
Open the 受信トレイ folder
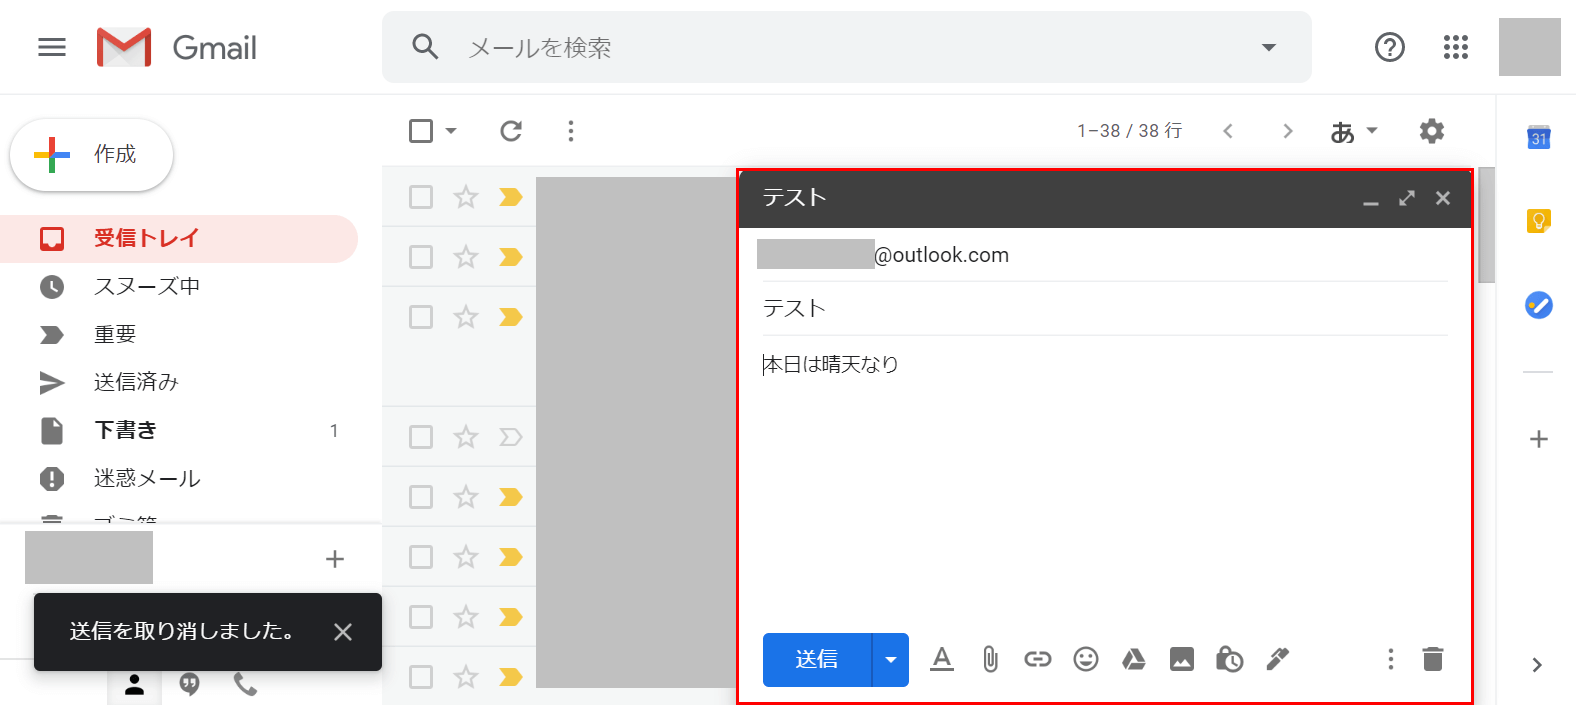click(x=179, y=239)
